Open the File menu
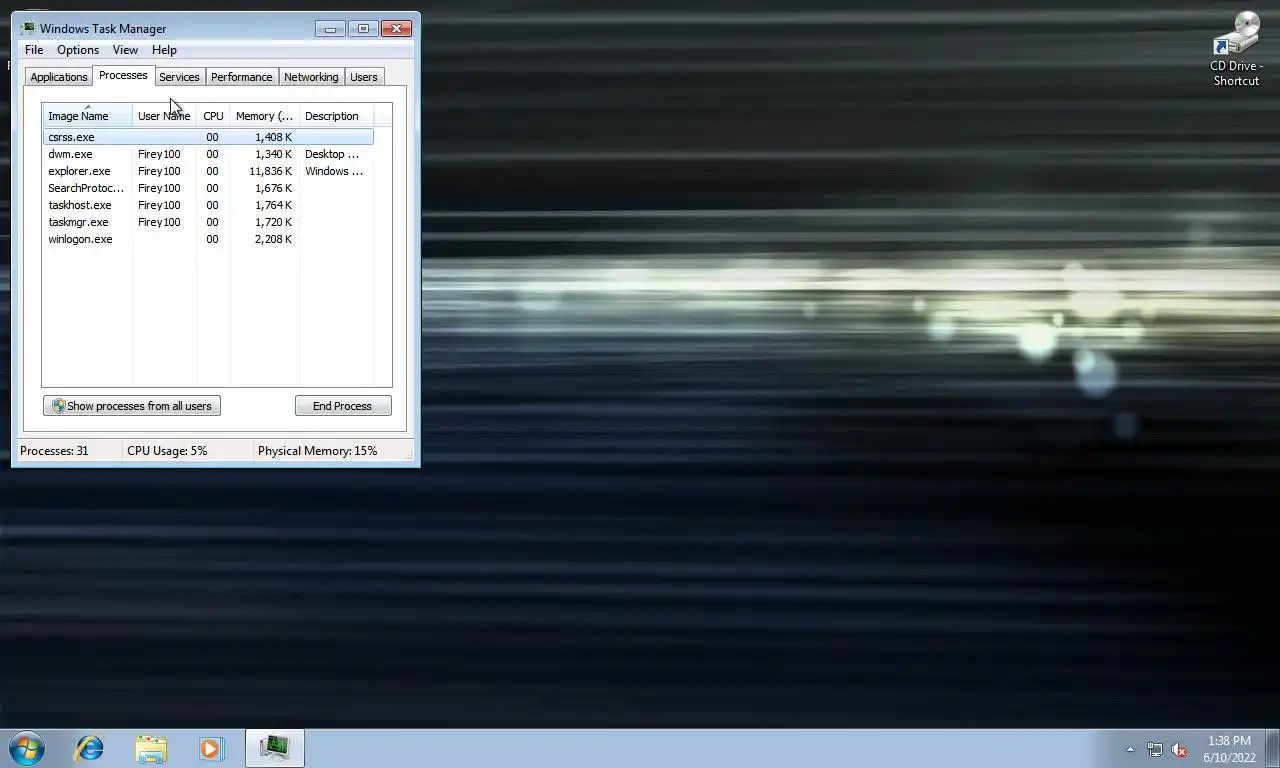Image resolution: width=1280 pixels, height=768 pixels. [34, 50]
